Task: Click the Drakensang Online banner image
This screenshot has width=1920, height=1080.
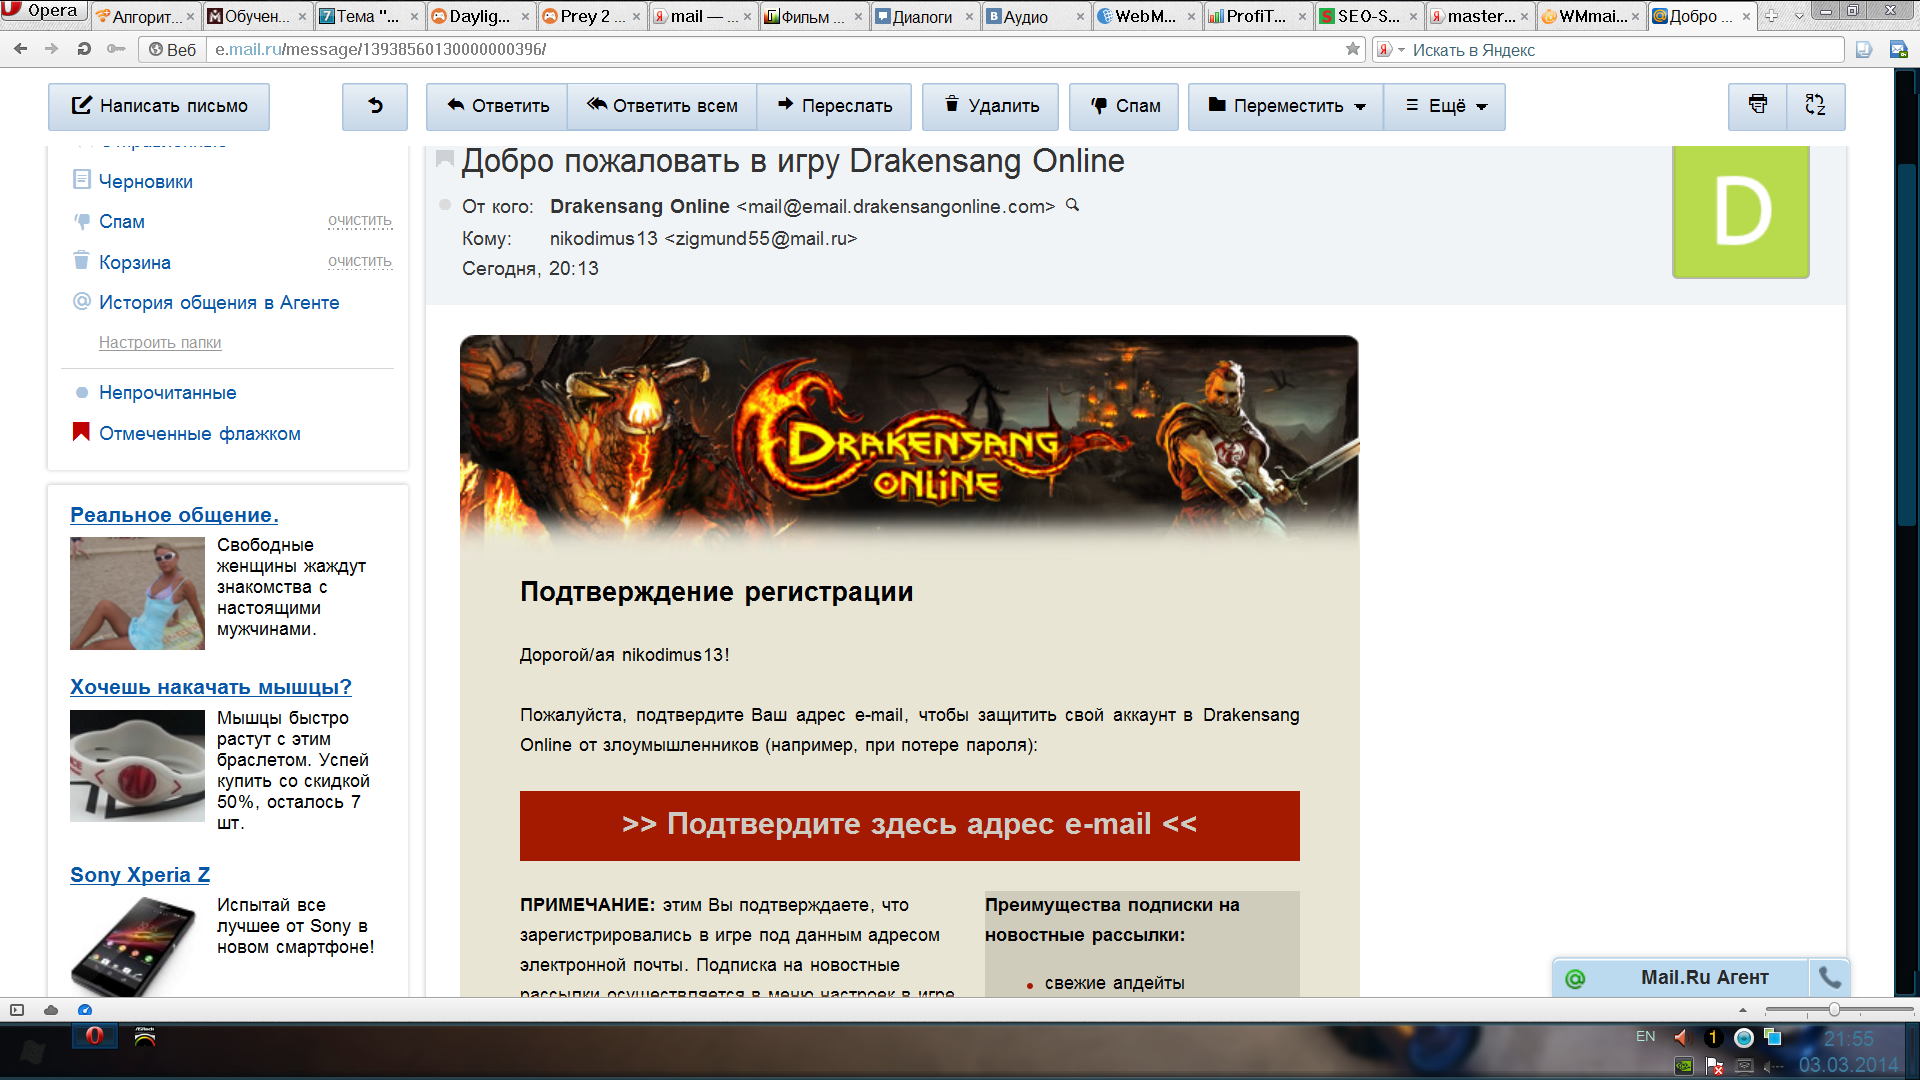Action: 909,440
